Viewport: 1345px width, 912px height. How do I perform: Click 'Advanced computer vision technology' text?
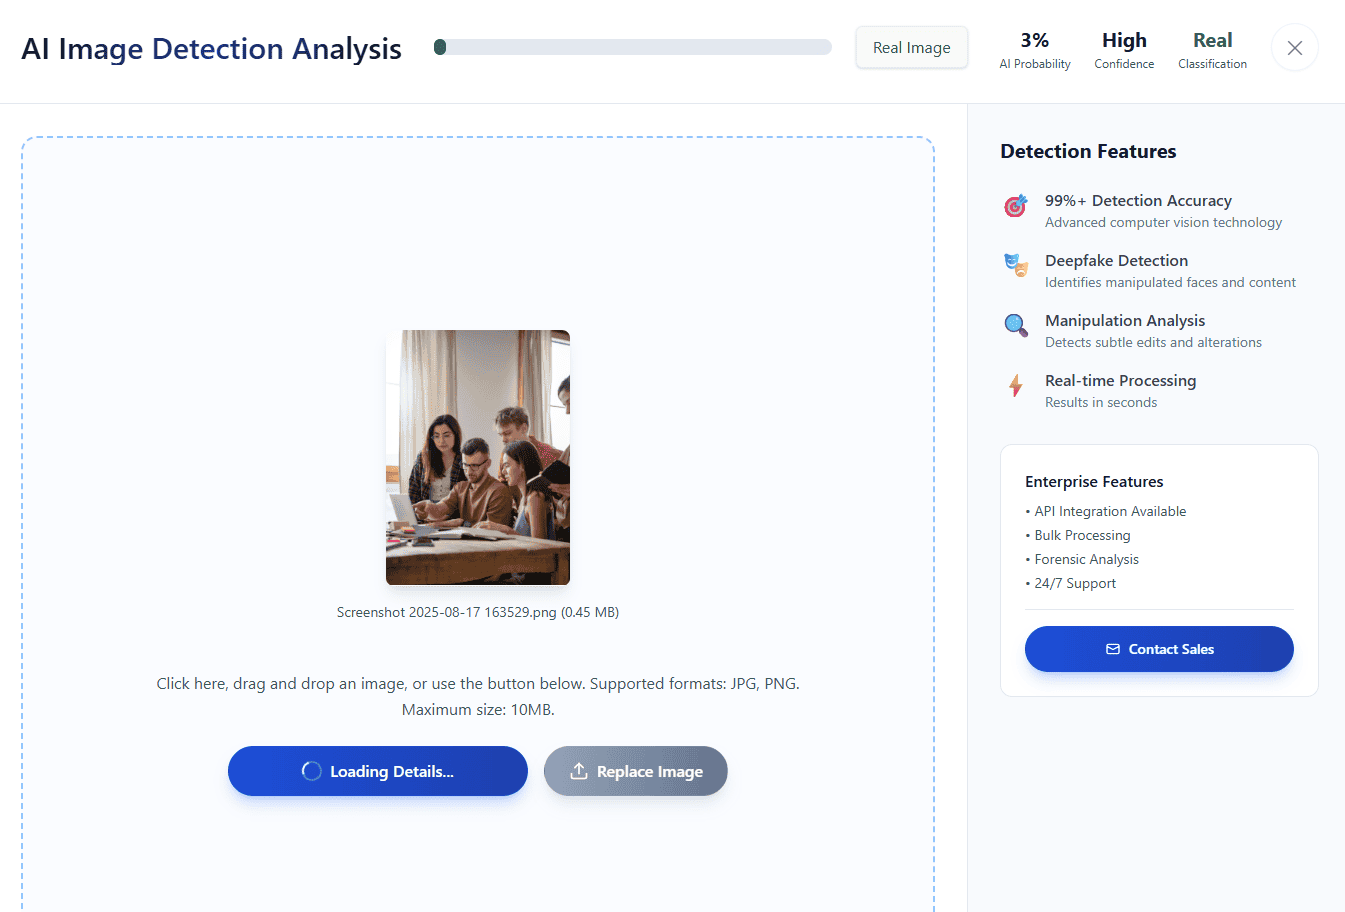coord(1163,223)
